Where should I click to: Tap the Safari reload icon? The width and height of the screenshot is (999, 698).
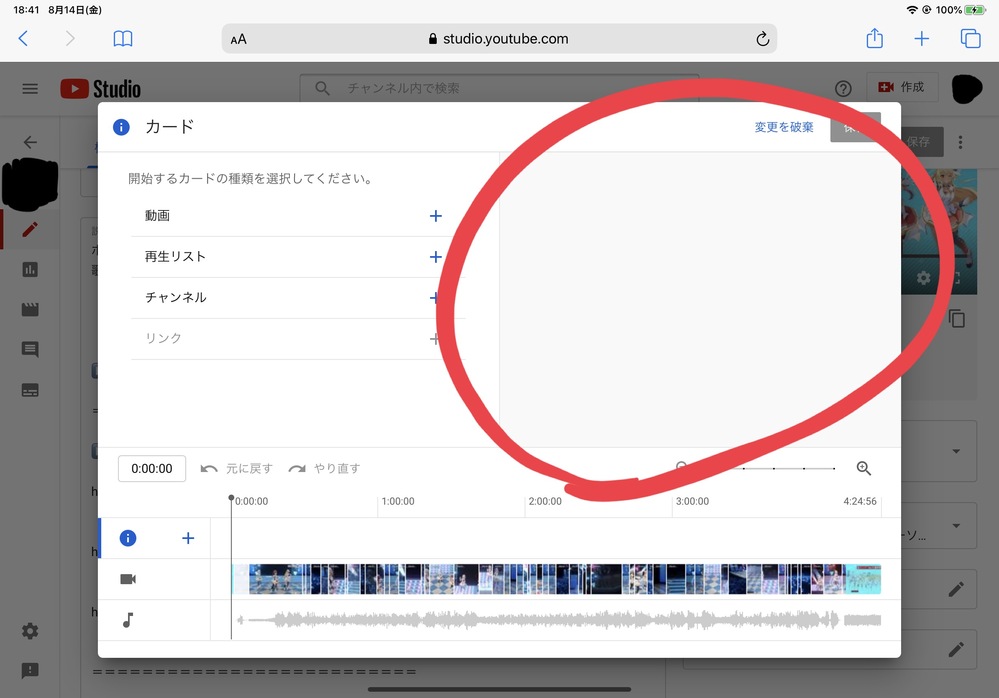tap(762, 39)
